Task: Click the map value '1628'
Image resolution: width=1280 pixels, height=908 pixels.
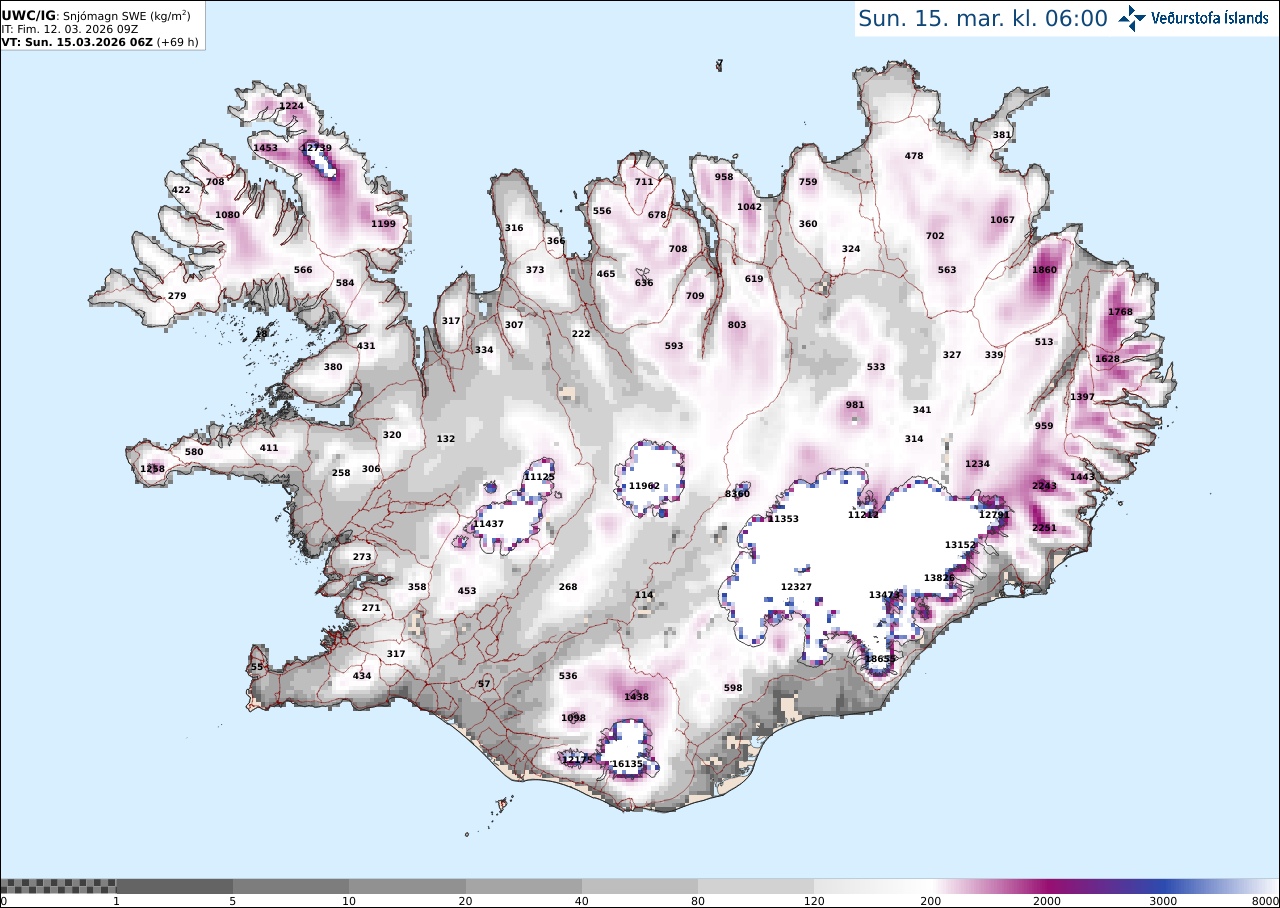Action: click(x=1107, y=359)
